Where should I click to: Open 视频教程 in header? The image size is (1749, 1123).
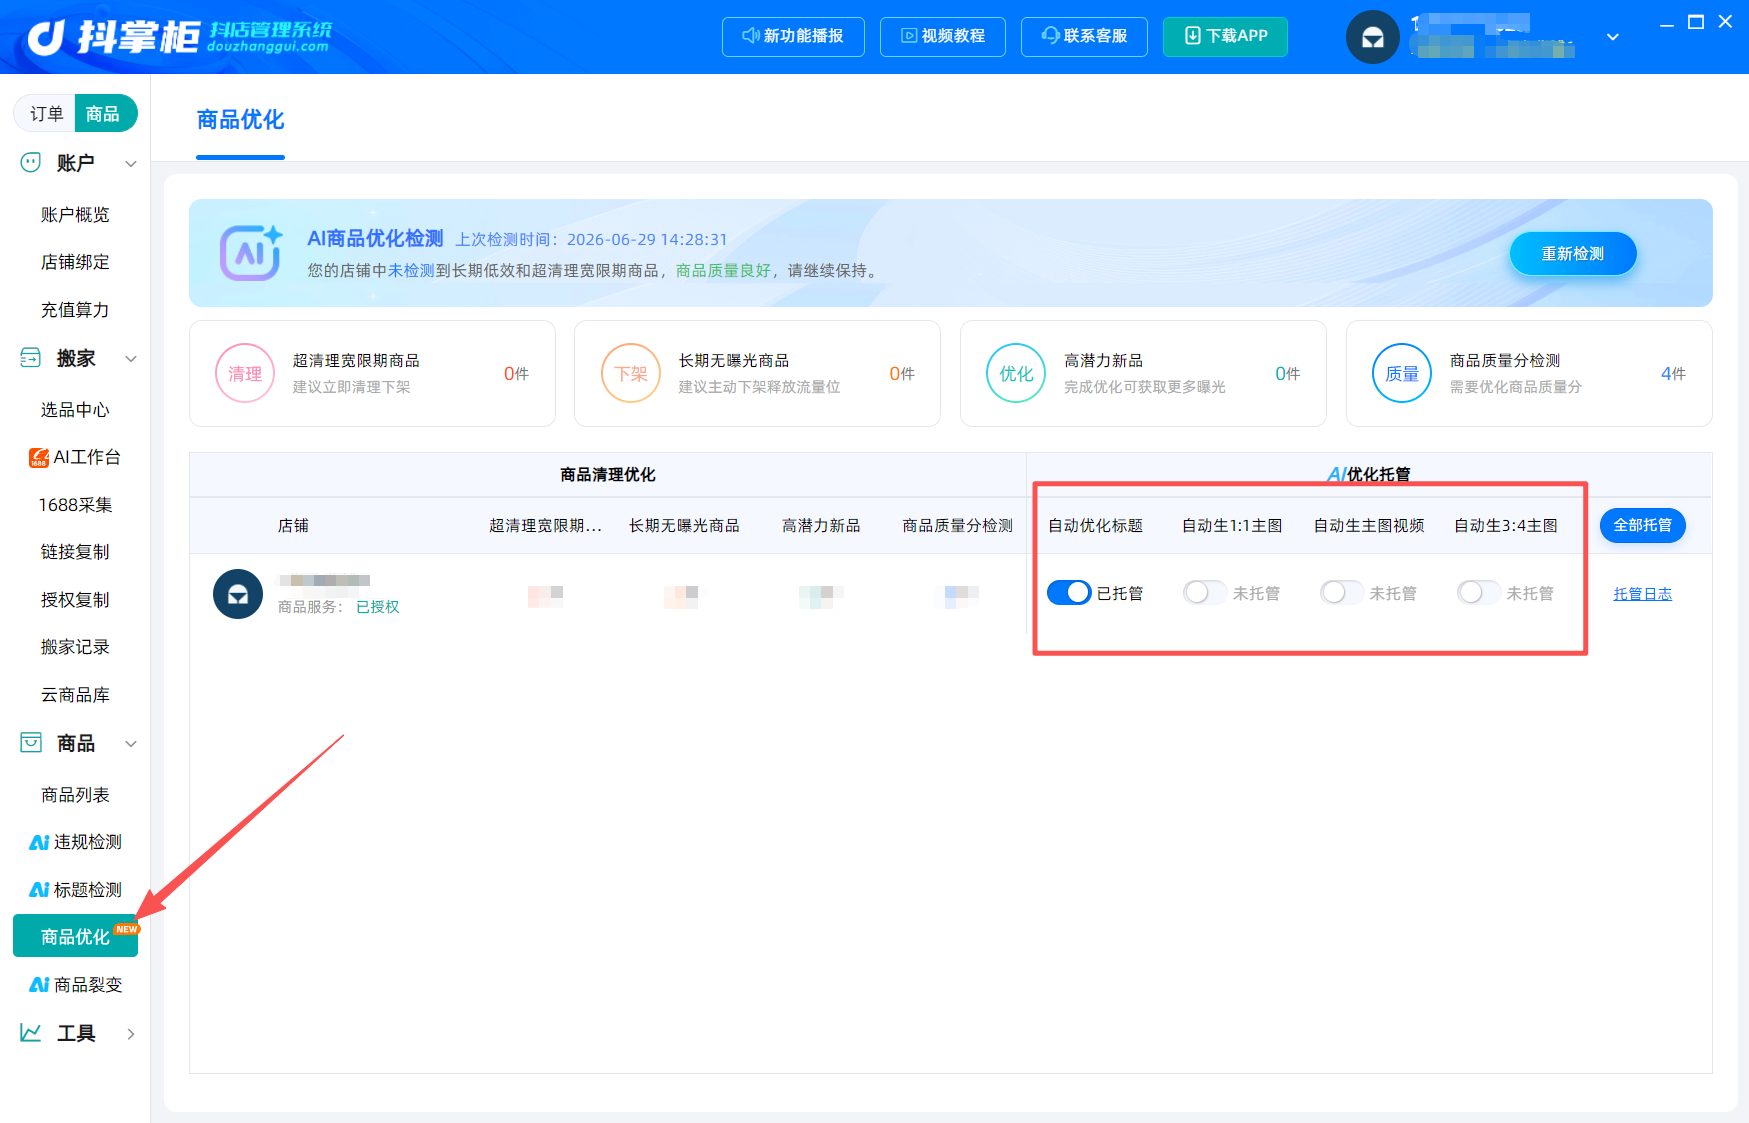(x=942, y=36)
